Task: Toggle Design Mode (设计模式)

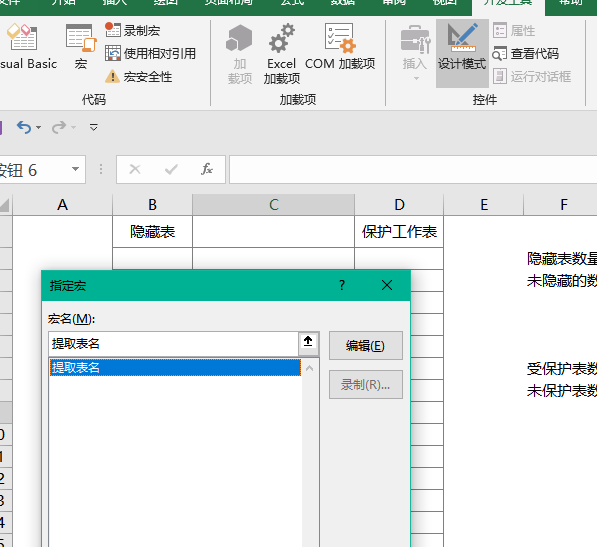Action: [462, 53]
